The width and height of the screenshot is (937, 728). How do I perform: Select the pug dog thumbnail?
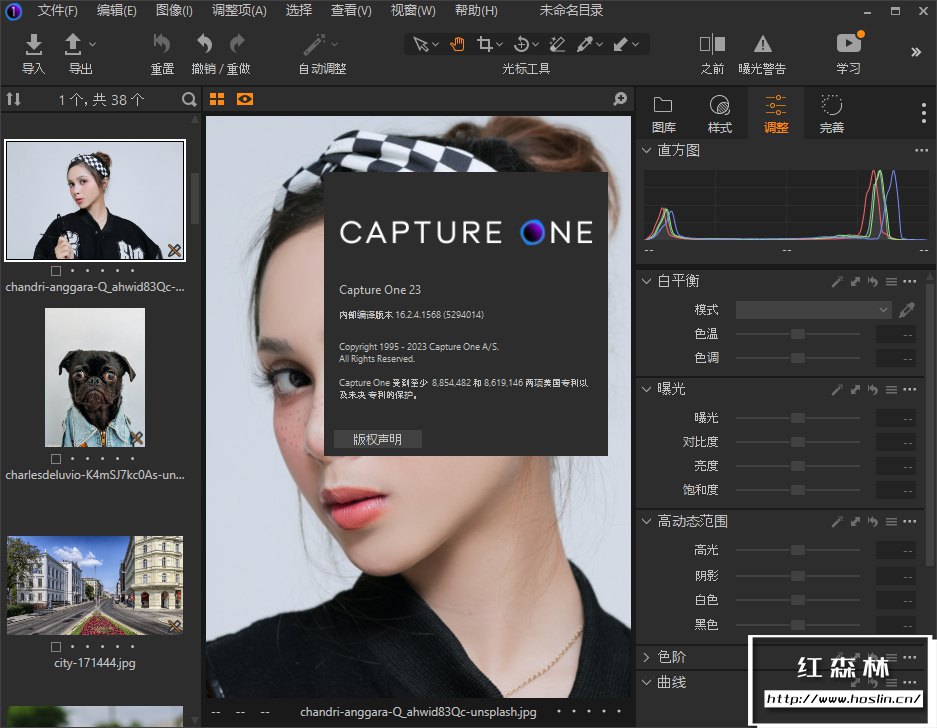[x=95, y=377]
